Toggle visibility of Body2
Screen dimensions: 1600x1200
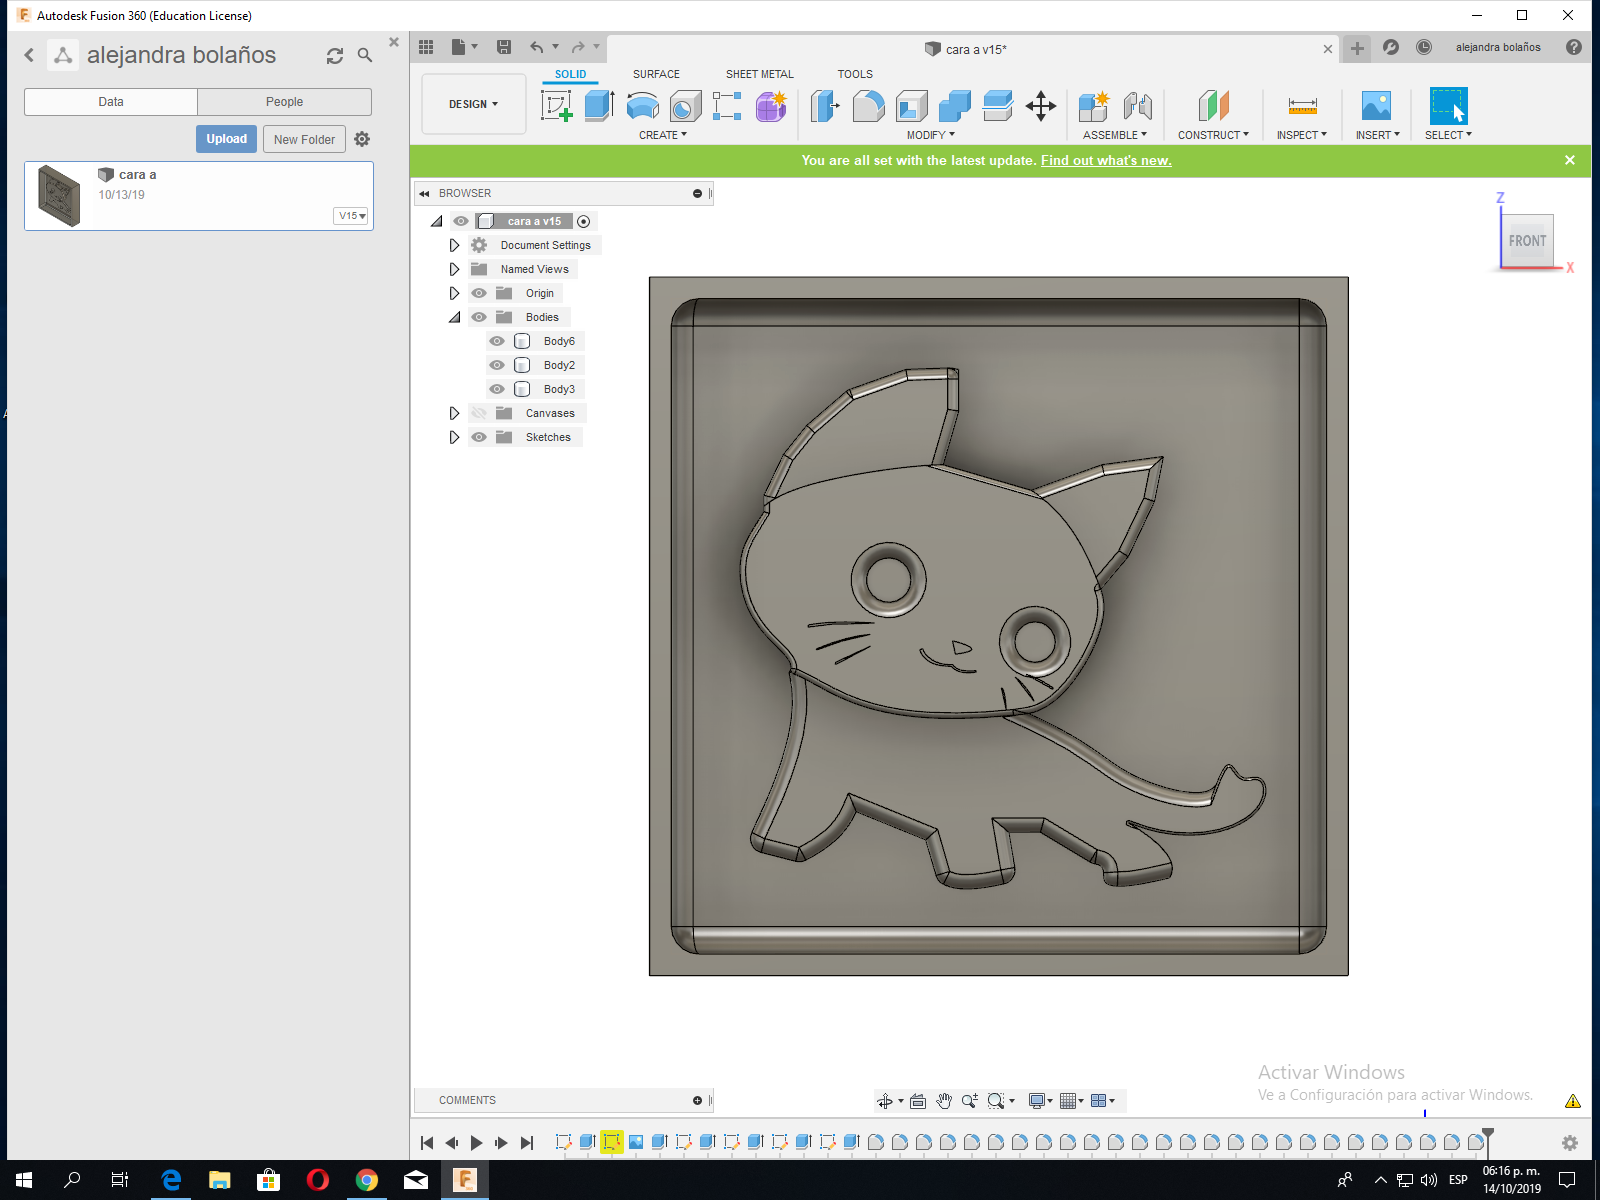(497, 365)
